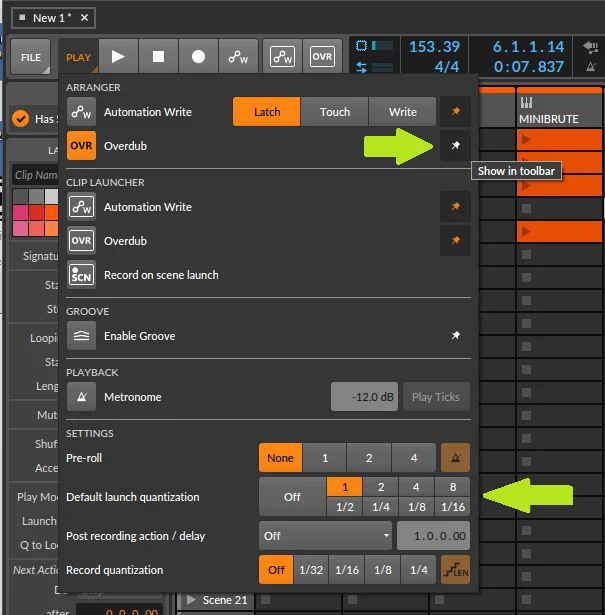Toggle metronome during pre-roll icon
Image resolution: width=605 pixels, height=615 pixels.
click(455, 458)
